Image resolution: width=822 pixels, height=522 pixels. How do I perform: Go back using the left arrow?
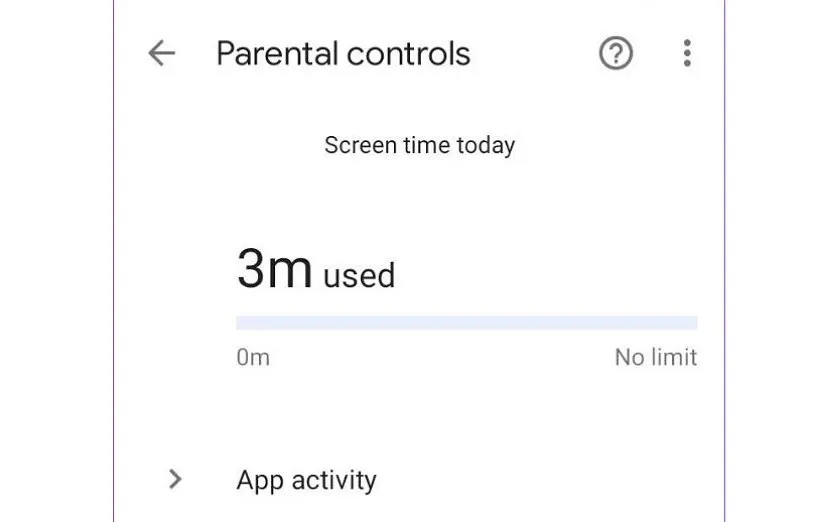161,53
